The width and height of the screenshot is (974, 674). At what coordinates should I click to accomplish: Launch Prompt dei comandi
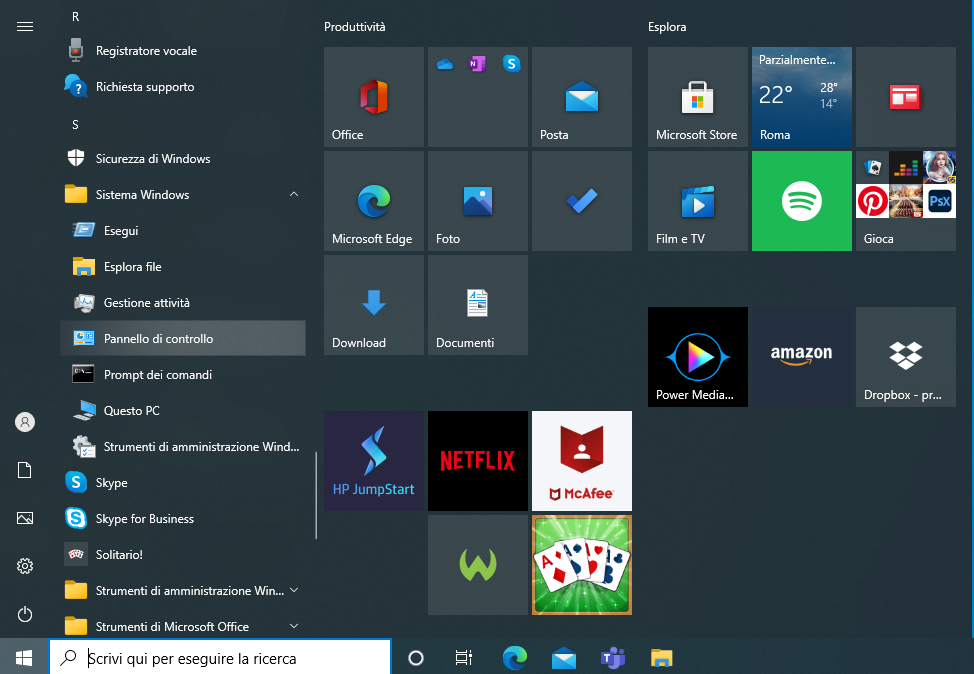pos(183,375)
